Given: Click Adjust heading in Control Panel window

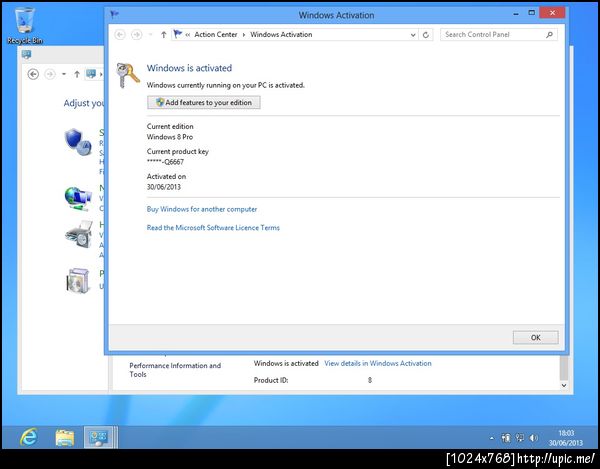Looking at the screenshot, I should (83, 103).
